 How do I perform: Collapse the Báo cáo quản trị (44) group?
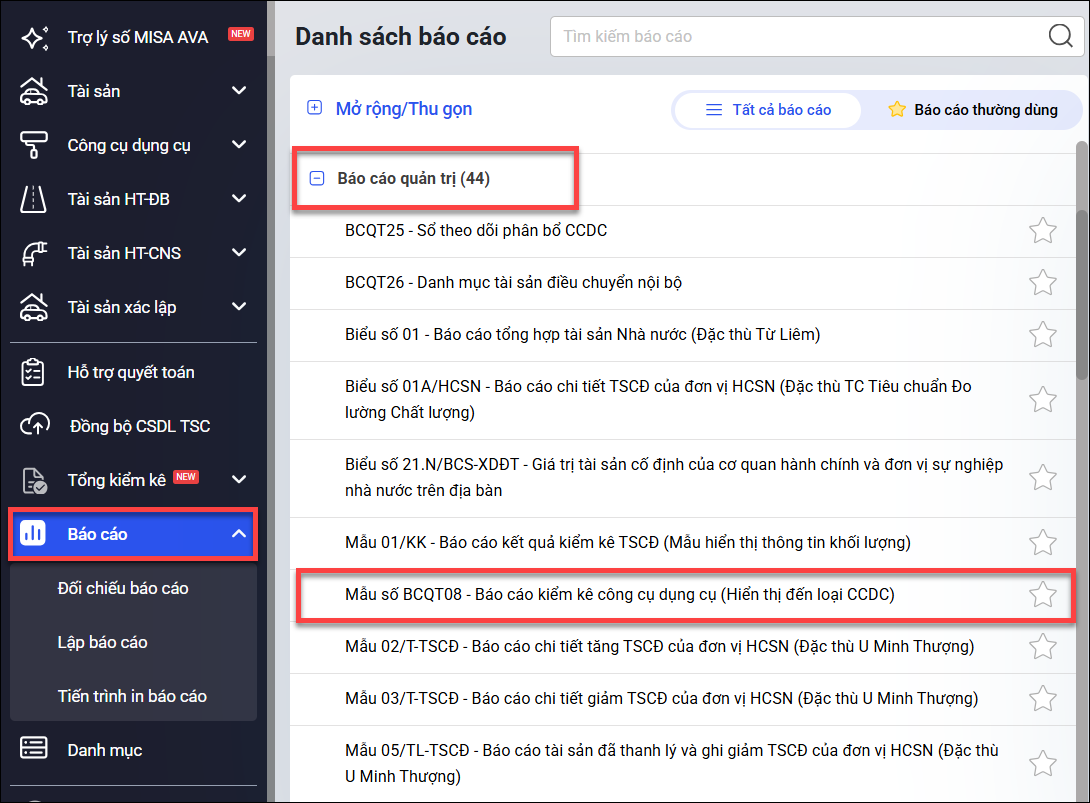click(x=317, y=179)
